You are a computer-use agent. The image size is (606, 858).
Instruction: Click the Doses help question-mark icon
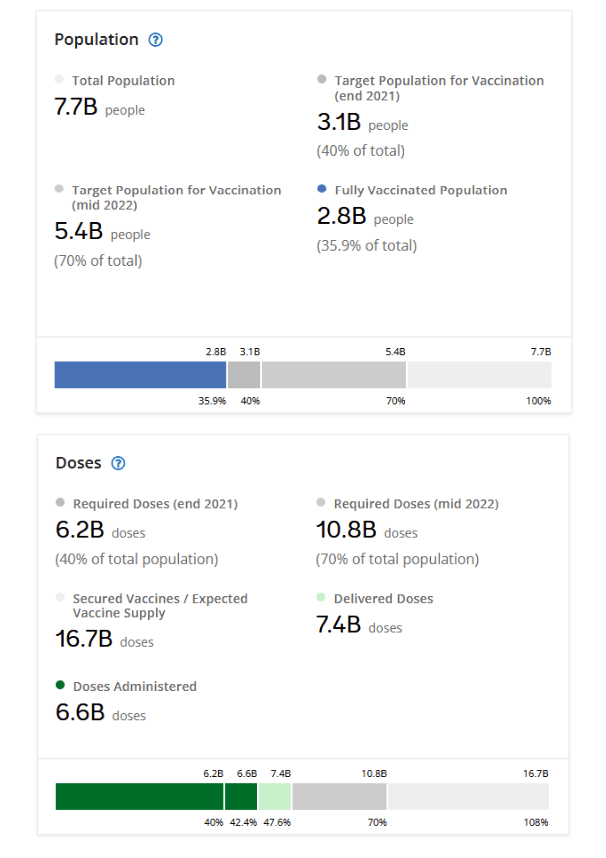point(118,463)
